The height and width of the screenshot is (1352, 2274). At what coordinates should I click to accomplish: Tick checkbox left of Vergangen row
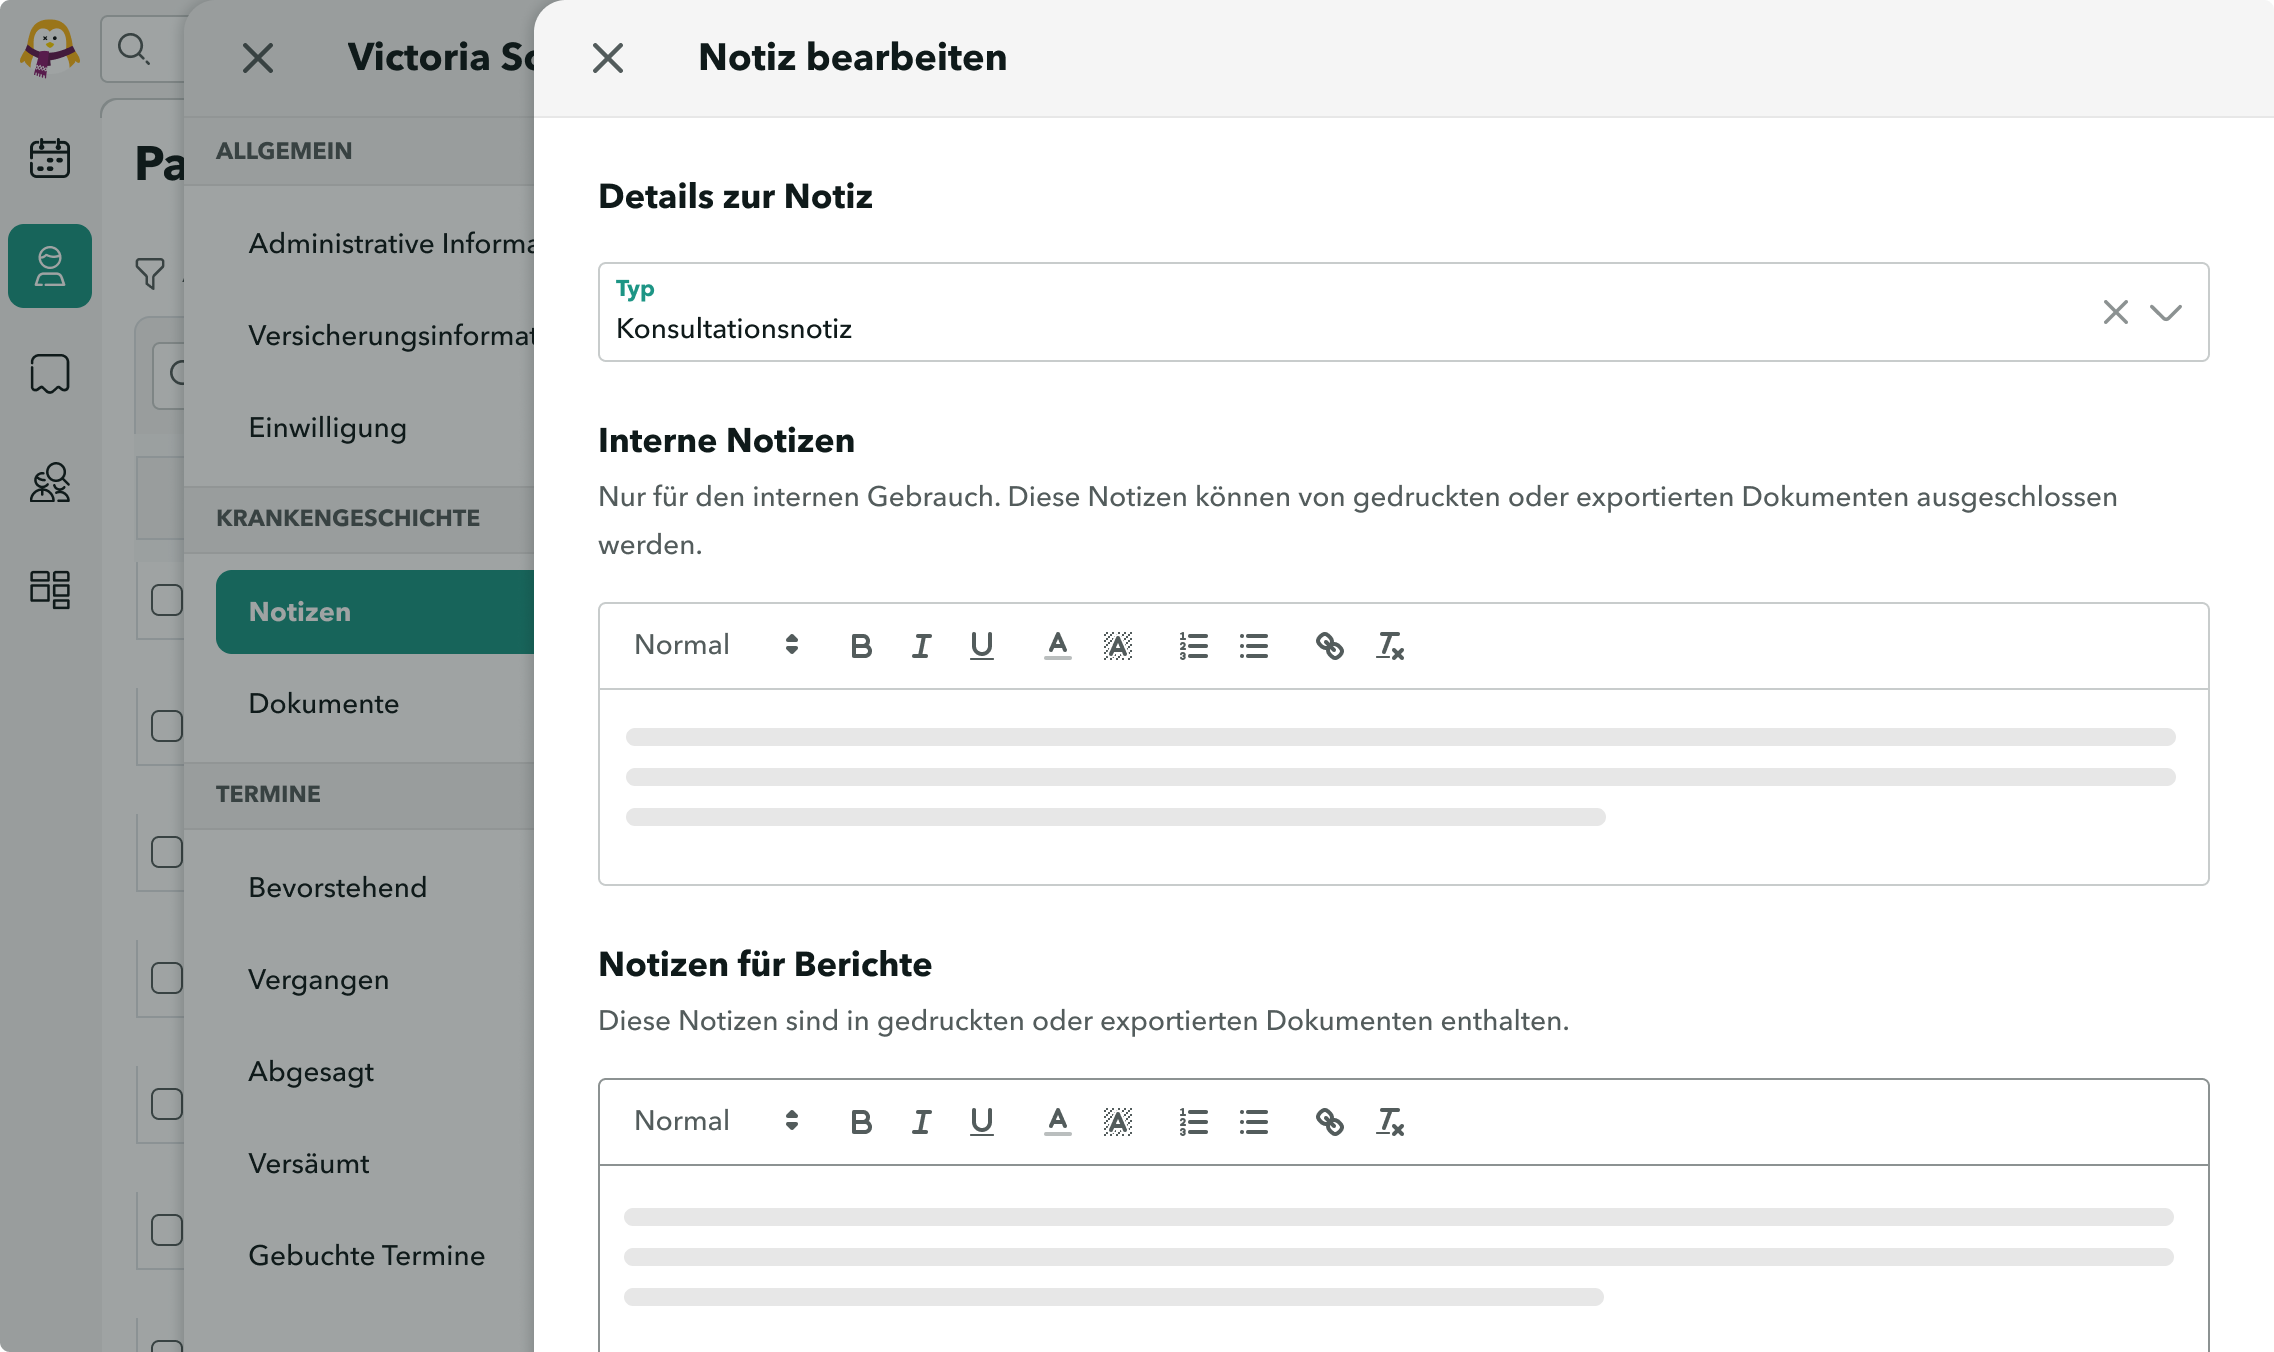(166, 978)
